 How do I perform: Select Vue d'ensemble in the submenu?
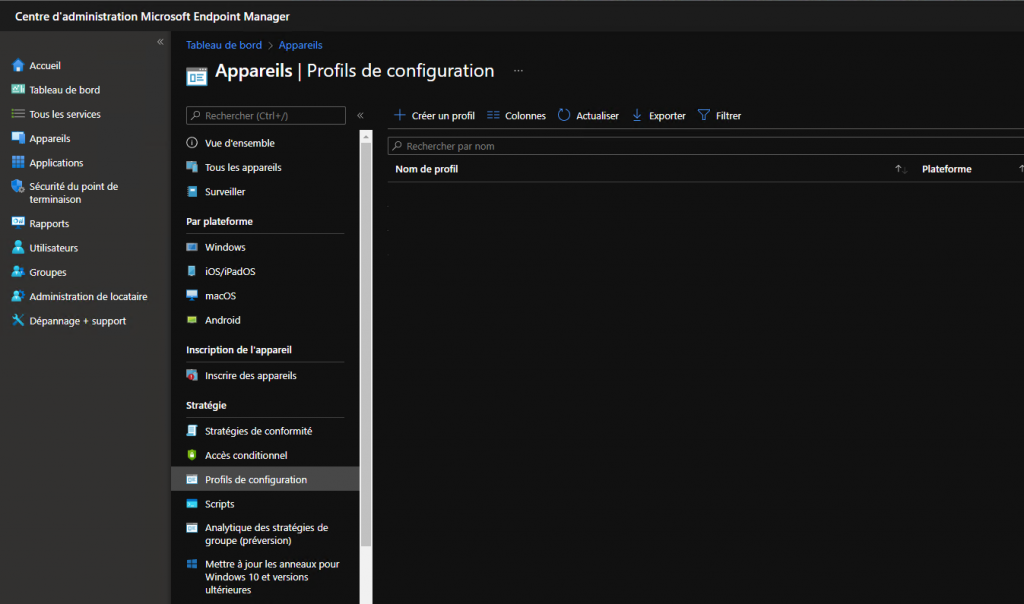coord(240,143)
